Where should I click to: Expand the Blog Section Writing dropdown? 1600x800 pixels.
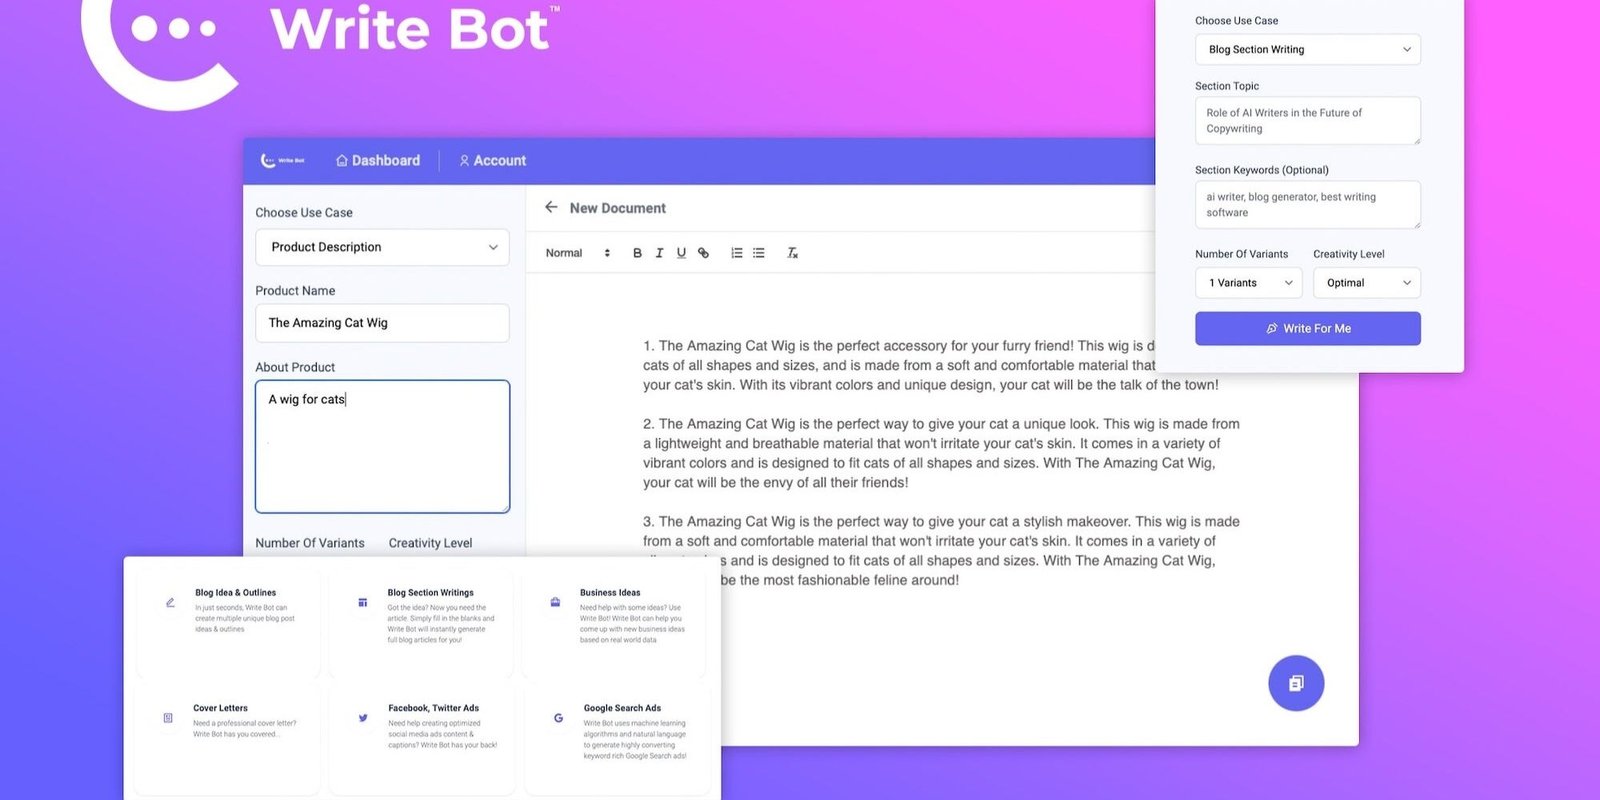point(1307,49)
